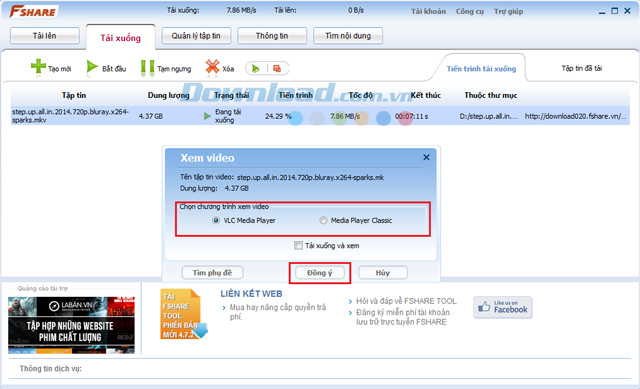Click orange stop icon in rounded toolbar pill
The width and height of the screenshot is (640, 389).
coord(277,69)
